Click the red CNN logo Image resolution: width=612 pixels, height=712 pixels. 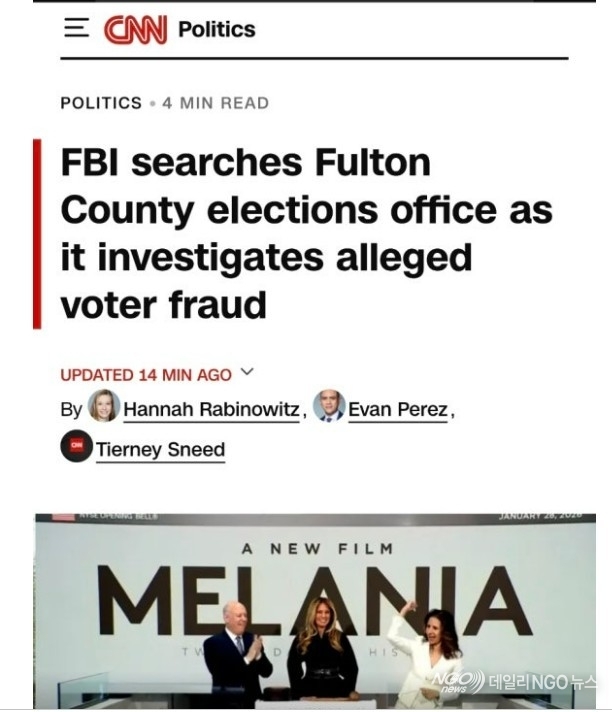coord(134,29)
